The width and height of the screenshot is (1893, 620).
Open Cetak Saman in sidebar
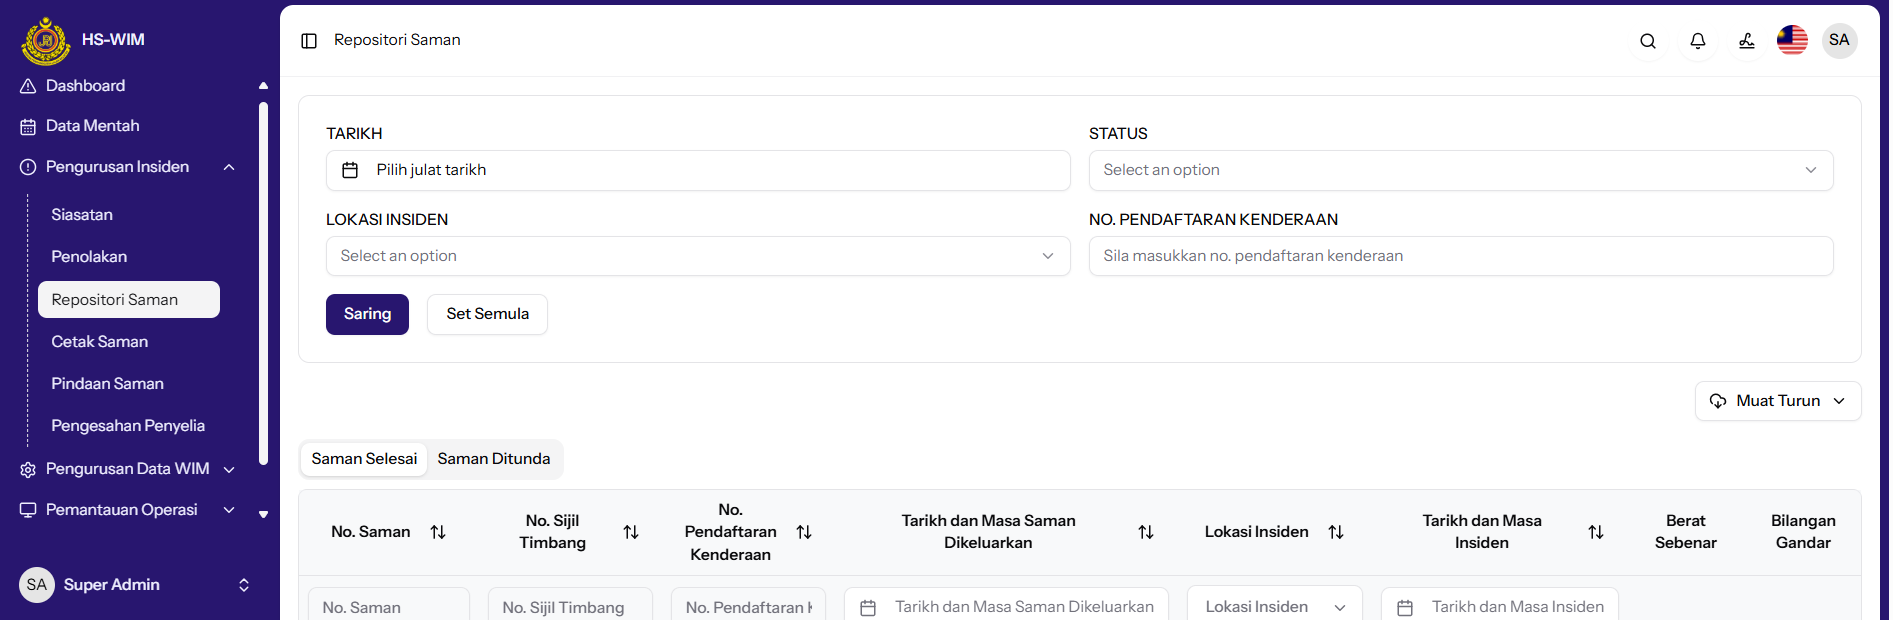point(100,342)
